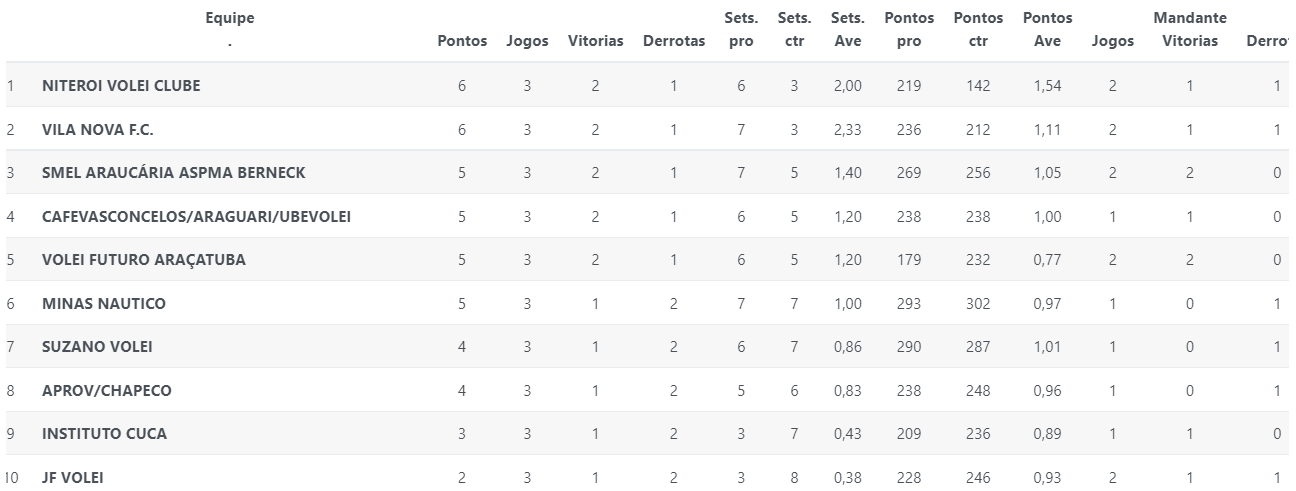Sort by Sets. pro column
1296x491 pixels.
pyautogui.click(x=741, y=30)
